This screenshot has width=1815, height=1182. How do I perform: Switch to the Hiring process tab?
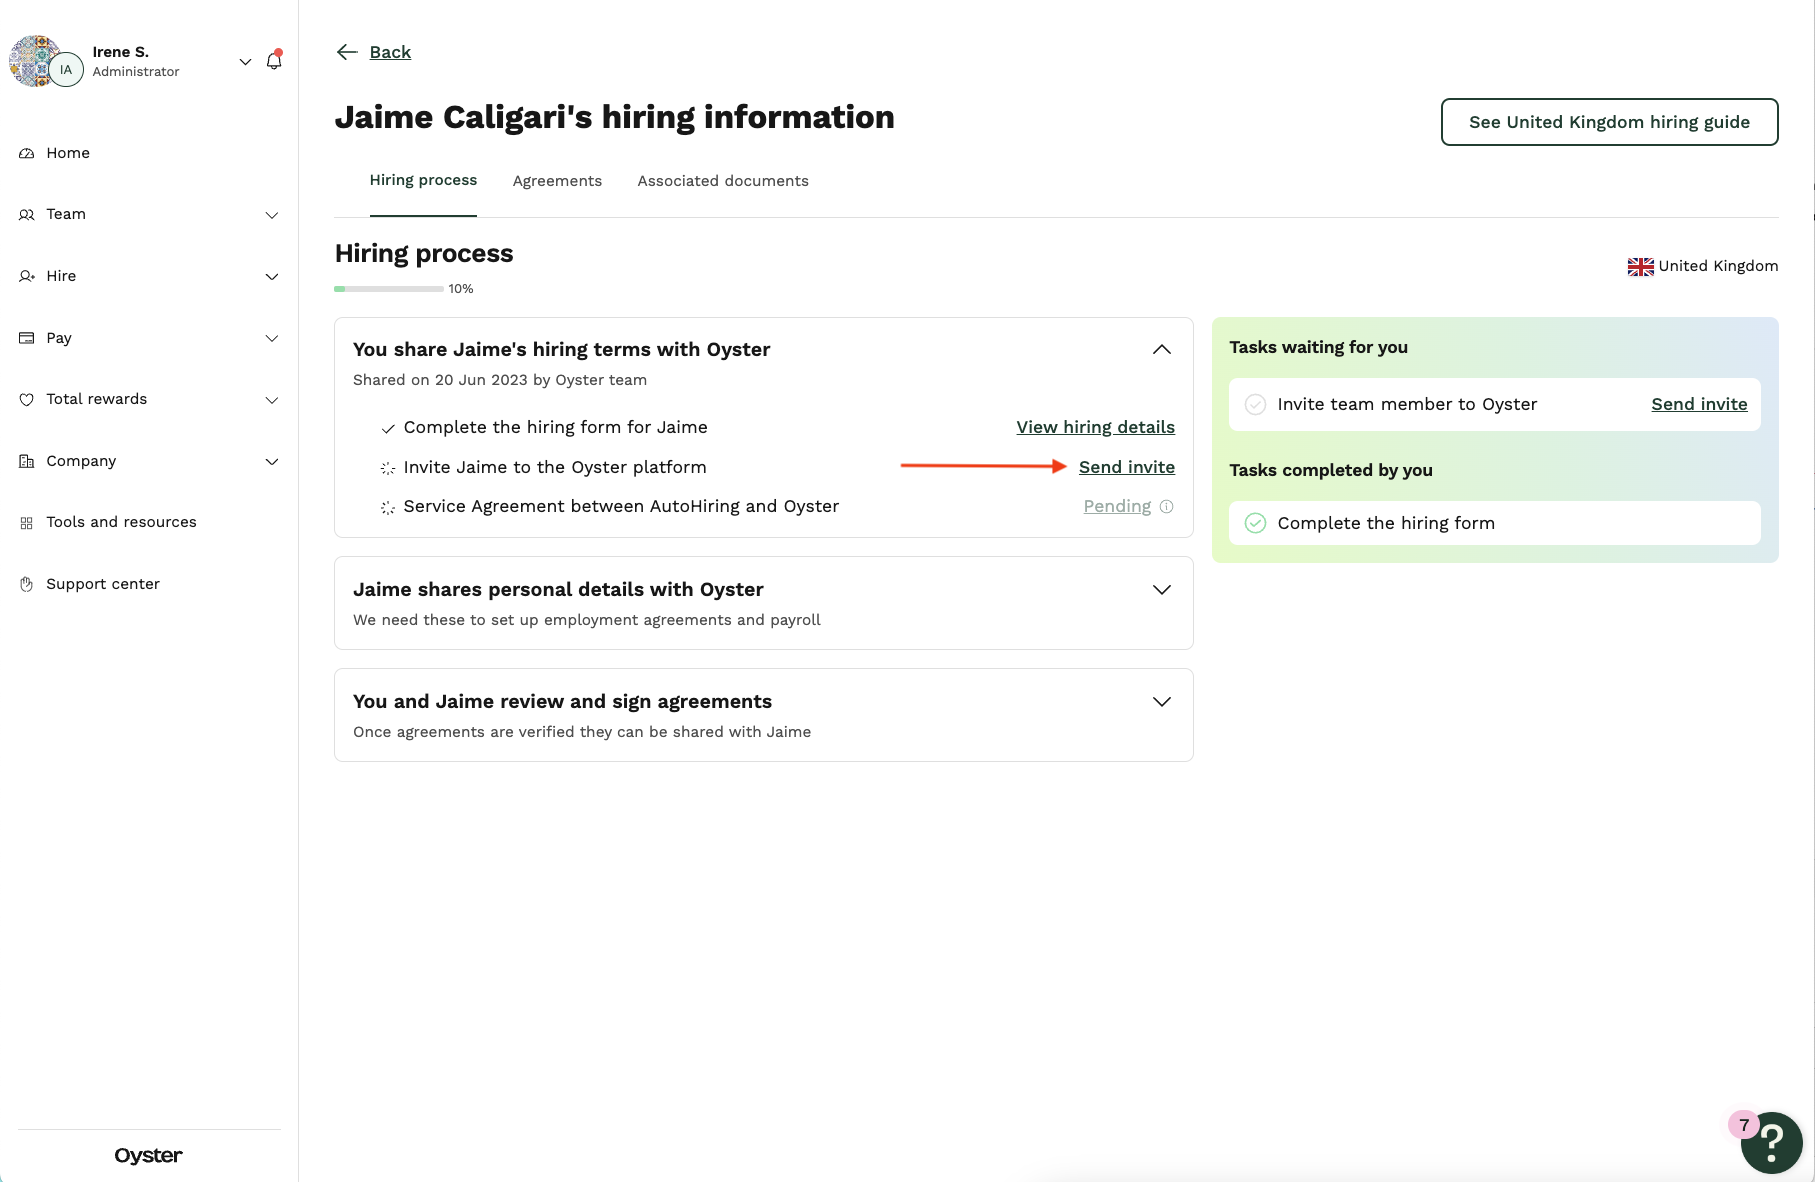click(423, 180)
